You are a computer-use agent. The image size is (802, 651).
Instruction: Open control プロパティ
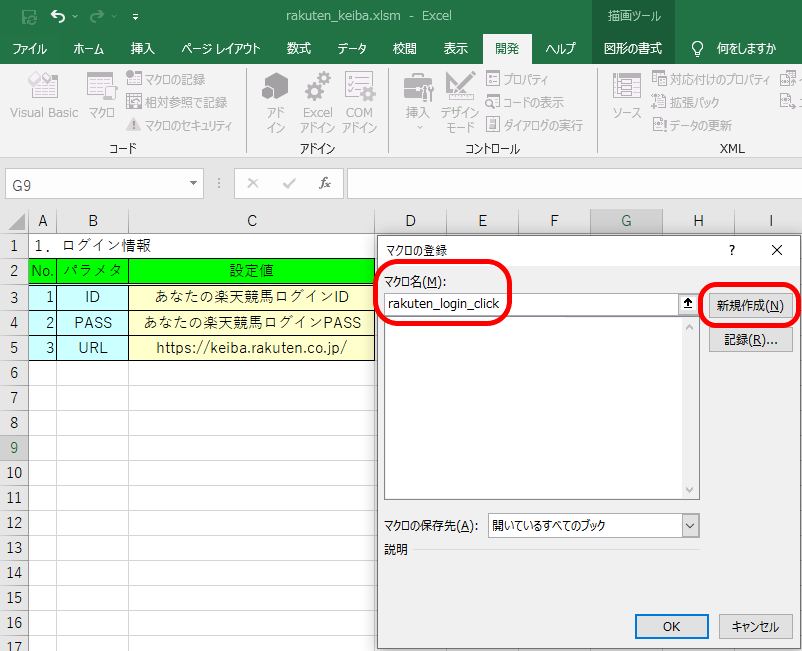click(x=517, y=79)
